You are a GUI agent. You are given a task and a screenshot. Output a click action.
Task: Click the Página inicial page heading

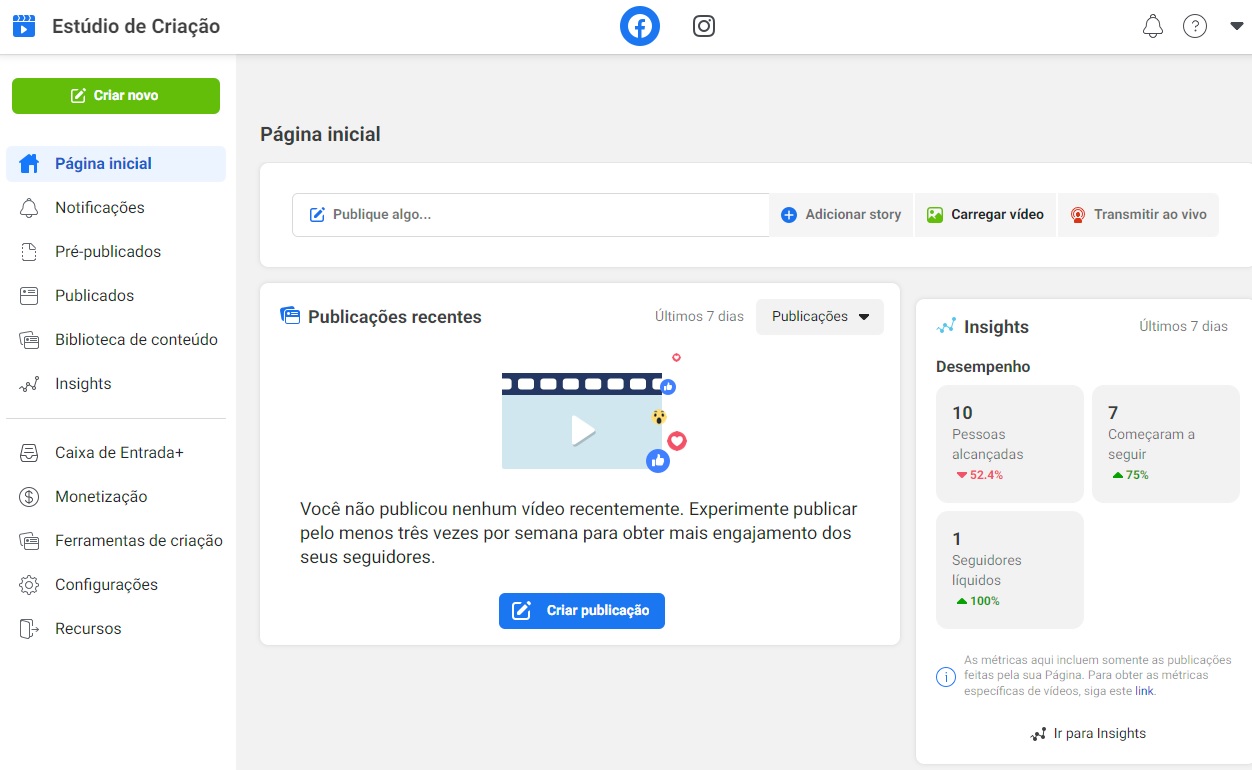(320, 134)
